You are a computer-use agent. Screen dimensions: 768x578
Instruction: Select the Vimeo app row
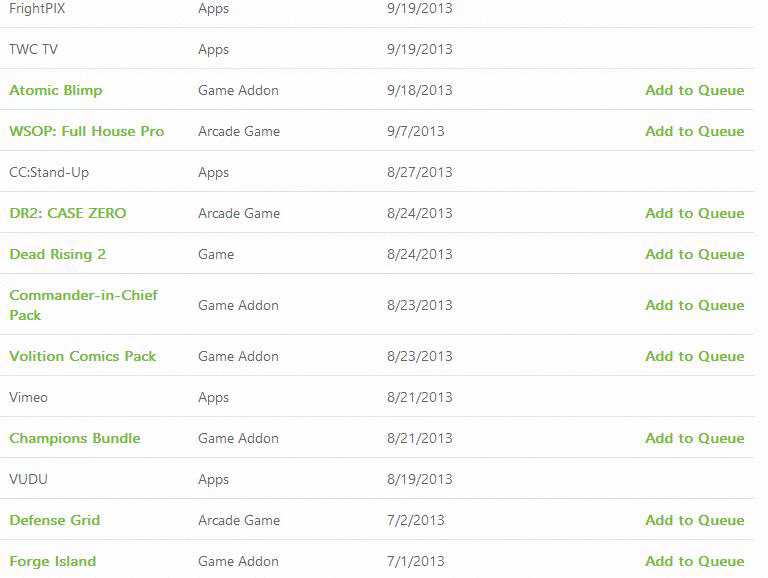point(377,397)
